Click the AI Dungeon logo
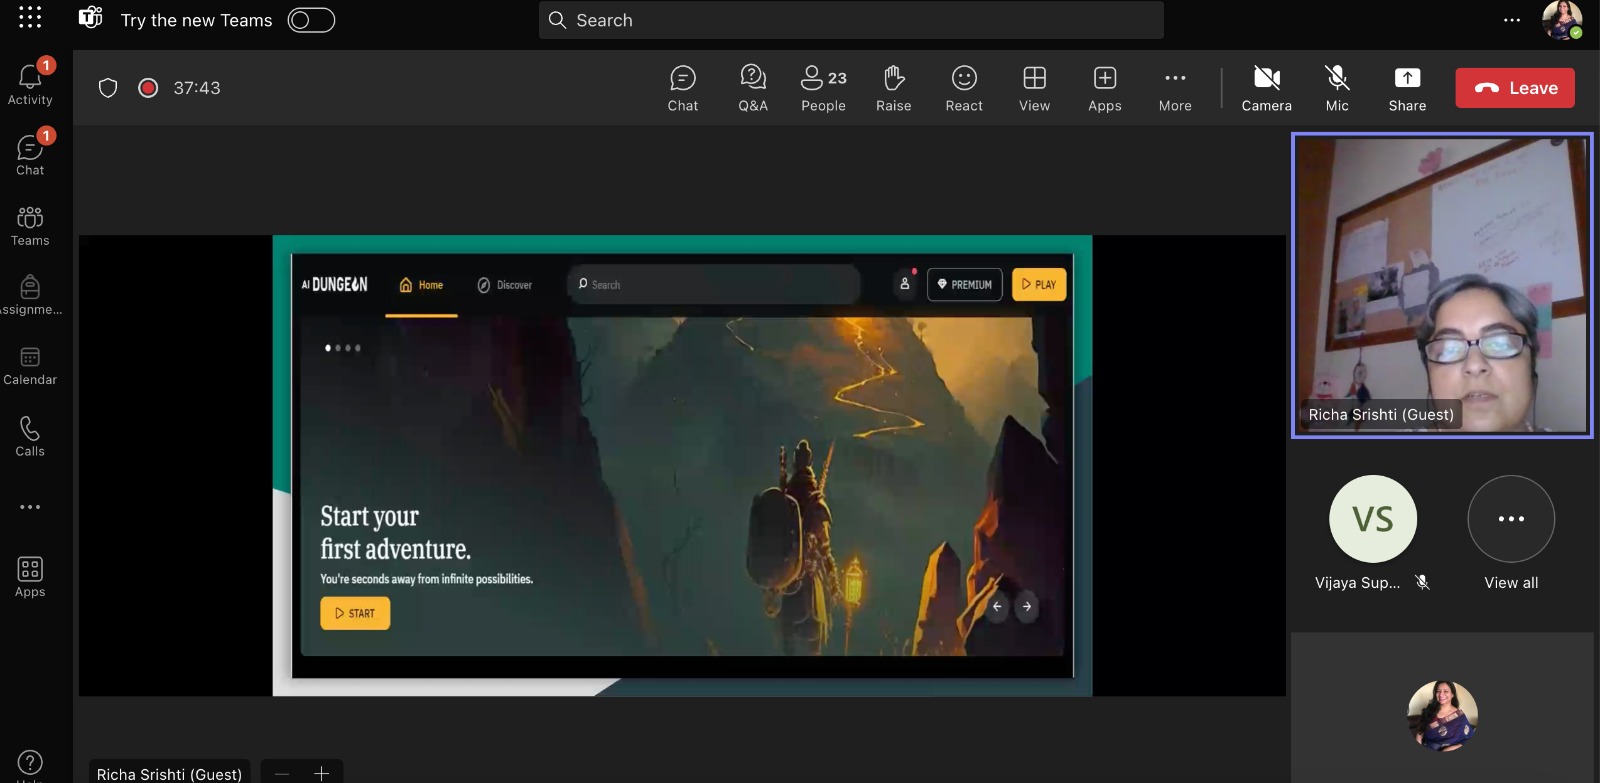This screenshot has height=783, width=1600. pyautogui.click(x=334, y=285)
